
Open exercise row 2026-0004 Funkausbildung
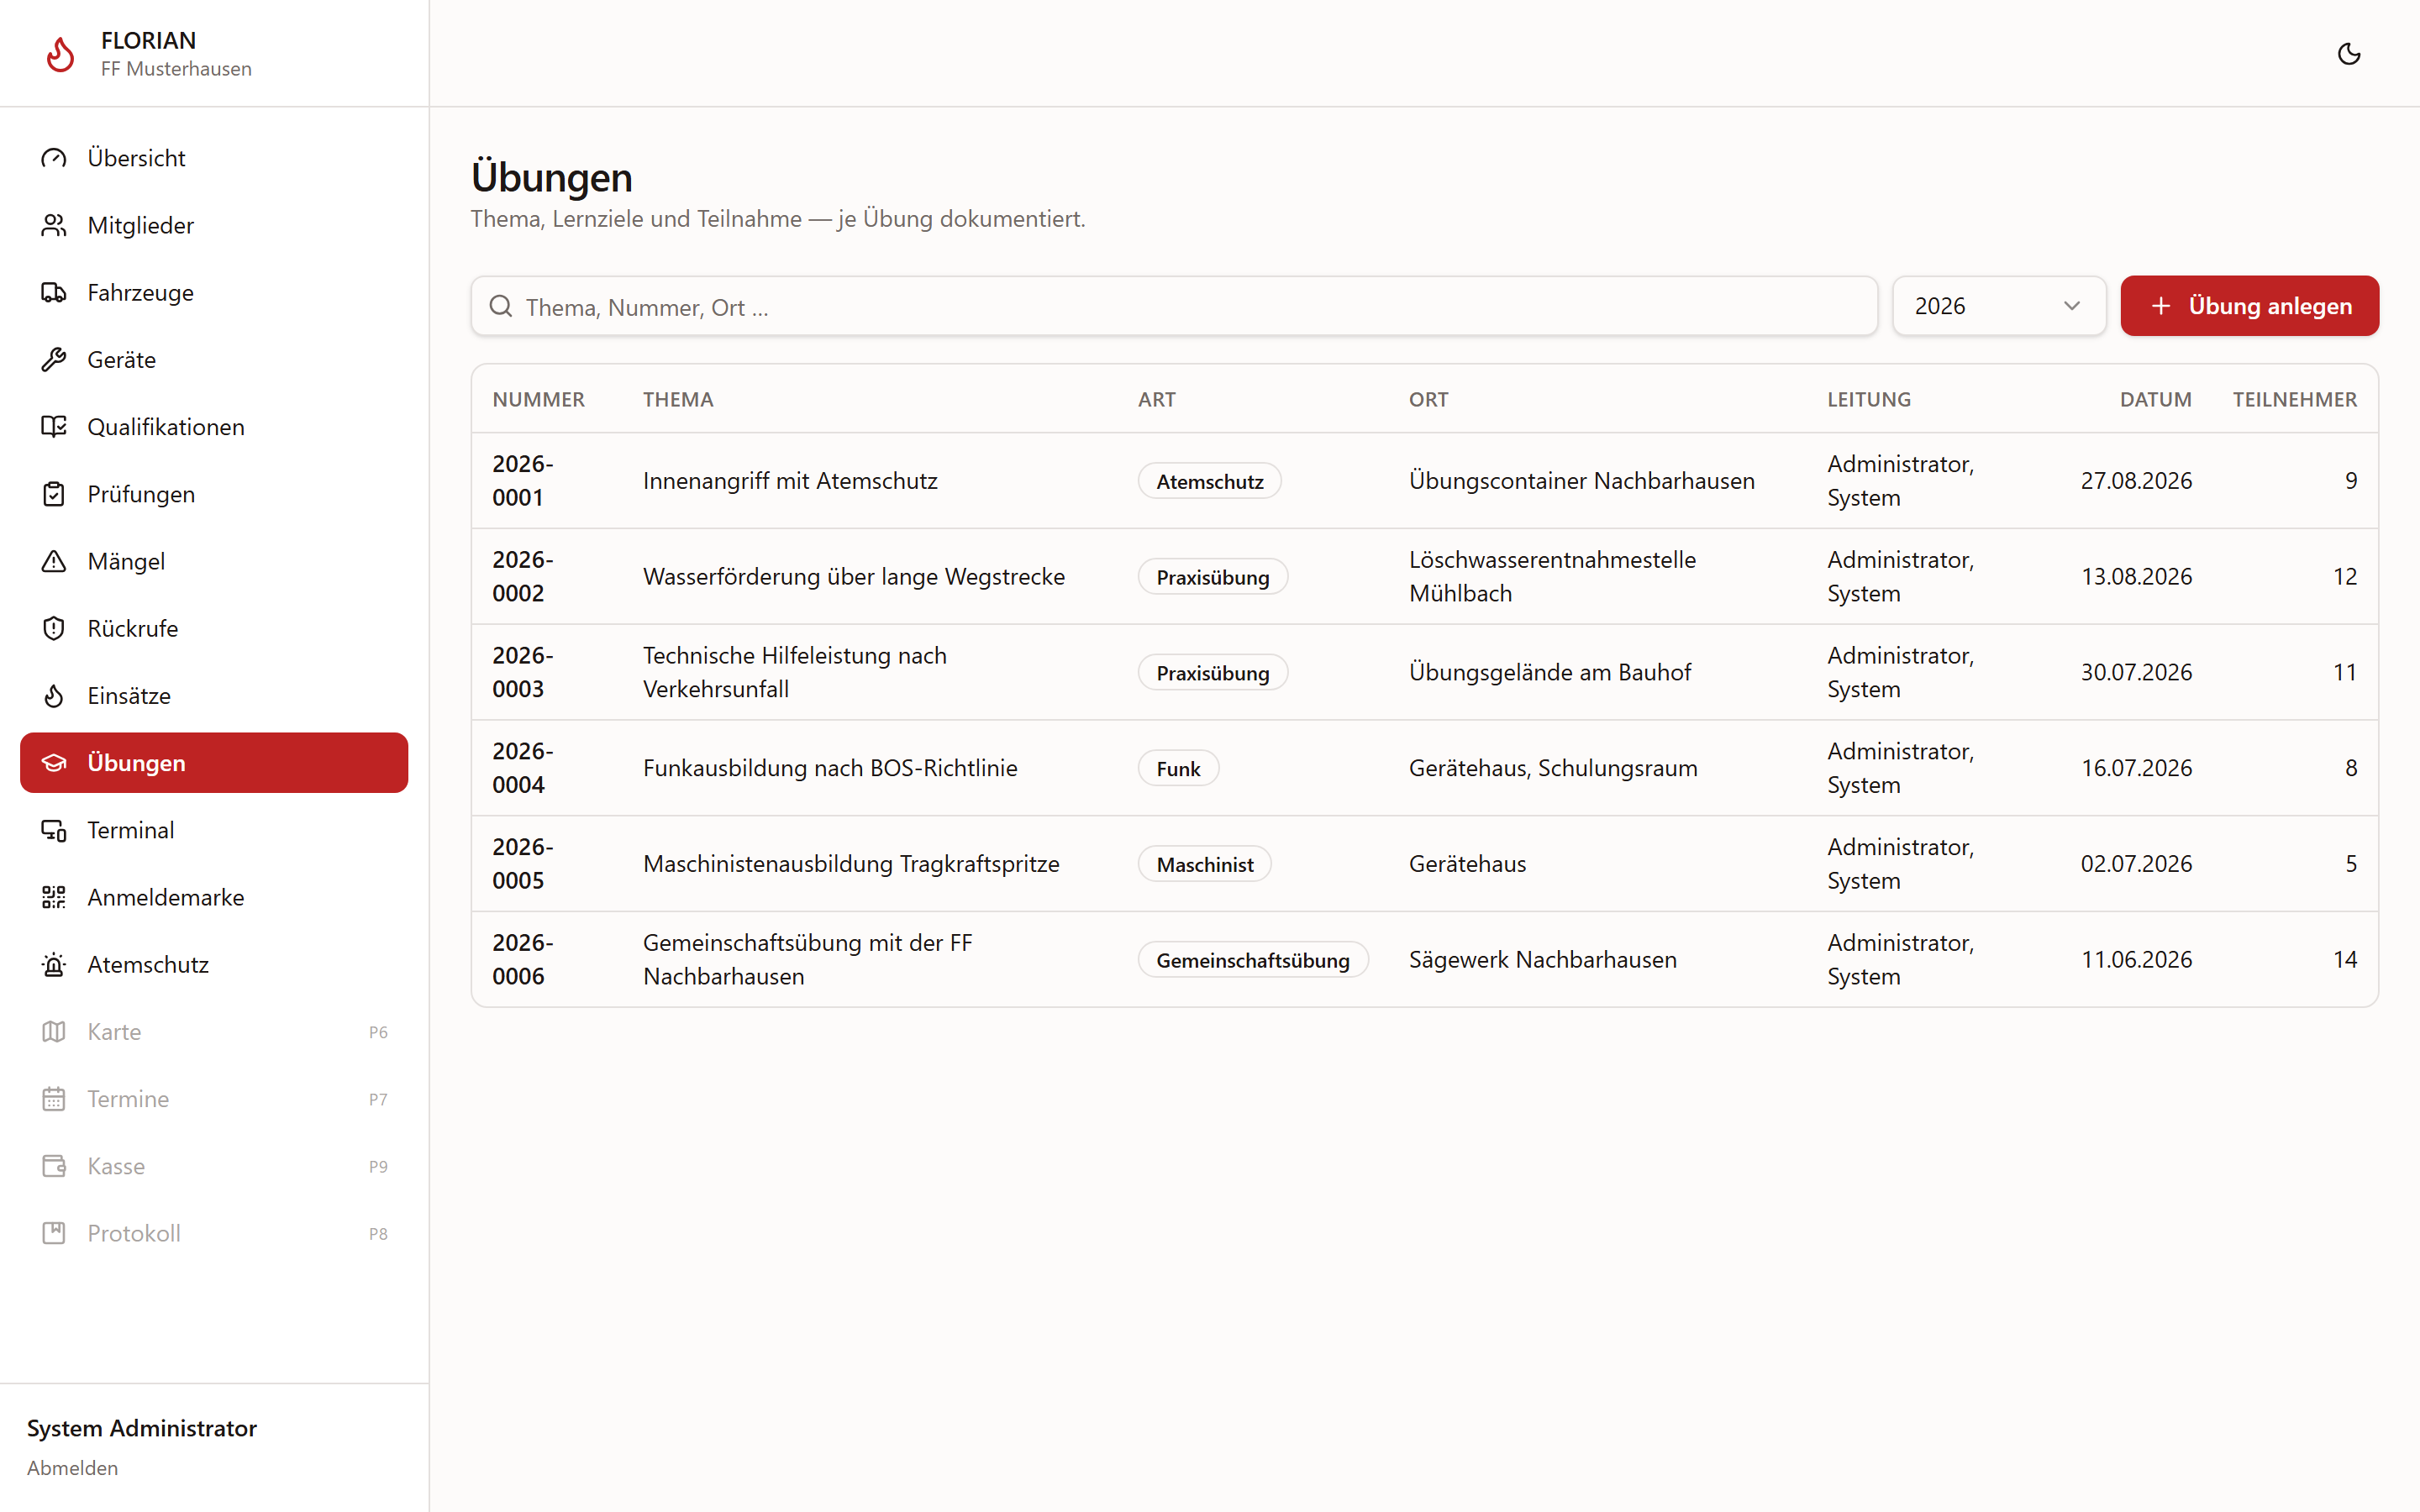click(1424, 768)
